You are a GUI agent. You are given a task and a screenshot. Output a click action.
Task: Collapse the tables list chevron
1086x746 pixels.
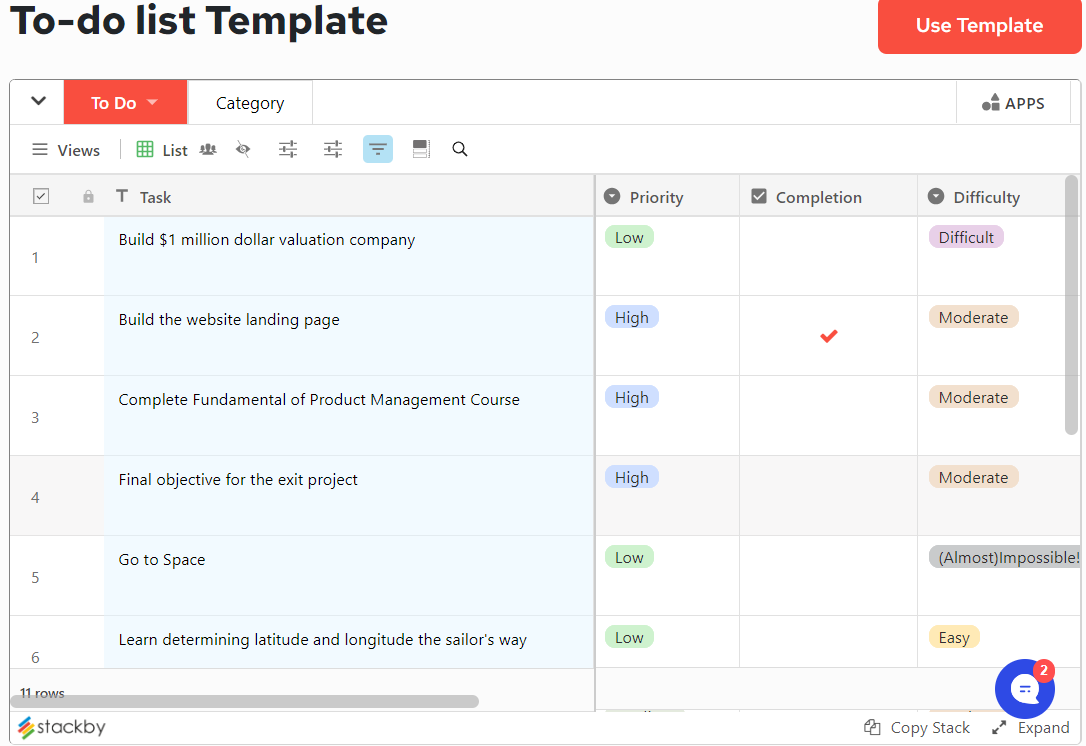[39, 101]
